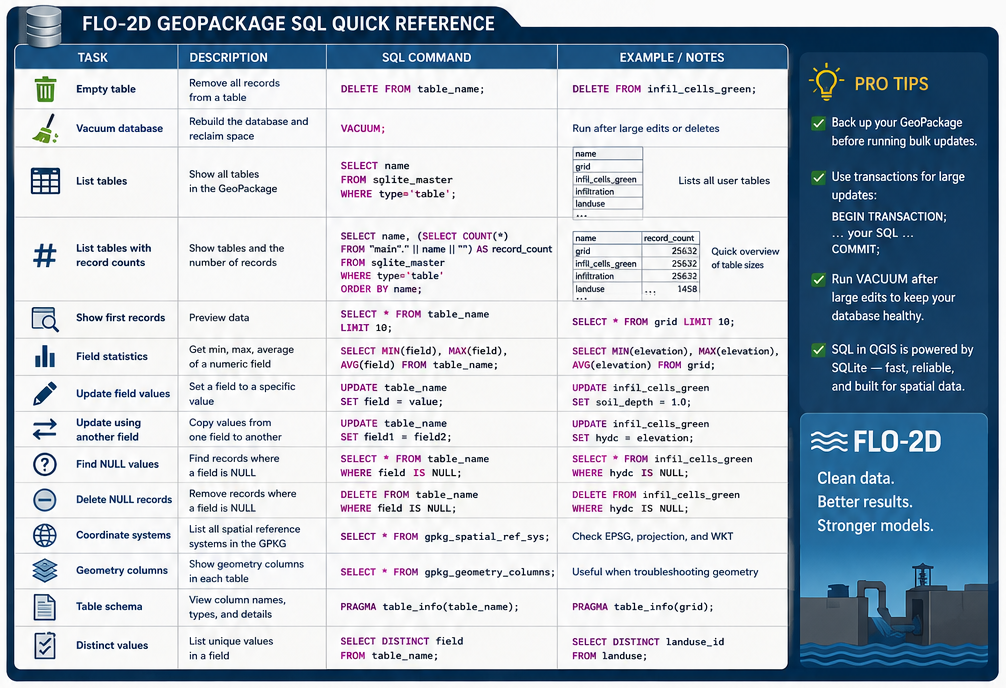Click 'SELECT * FROM gpkg_spatial_ref_sys;' command
This screenshot has width=1006, height=688.
pyautogui.click(x=445, y=537)
